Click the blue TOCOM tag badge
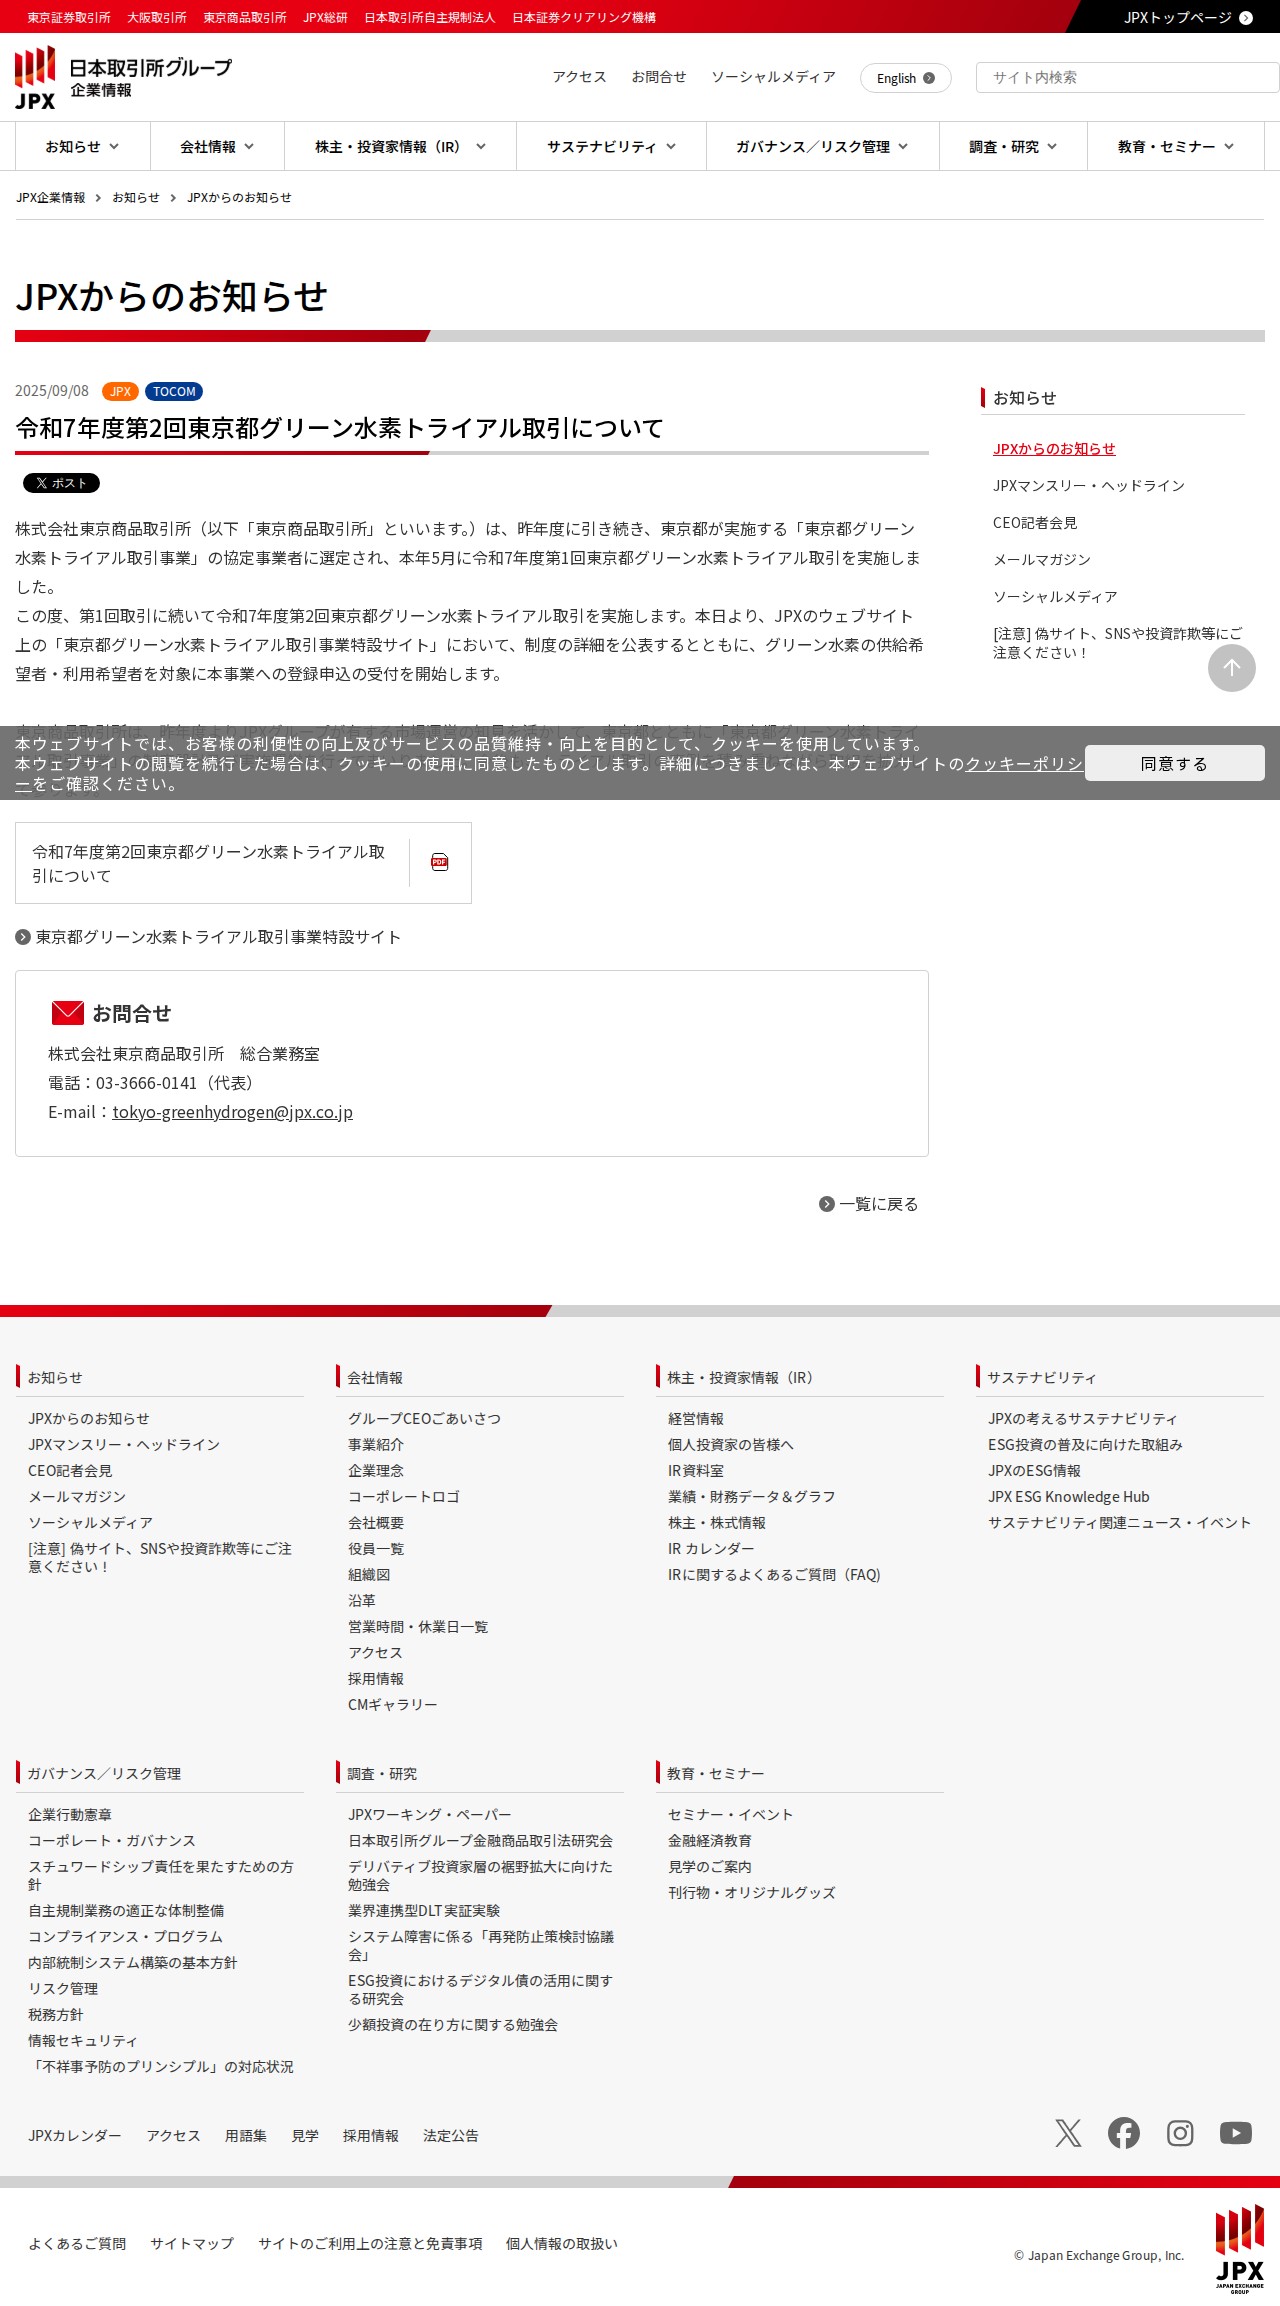The width and height of the screenshot is (1280, 2306). point(174,392)
